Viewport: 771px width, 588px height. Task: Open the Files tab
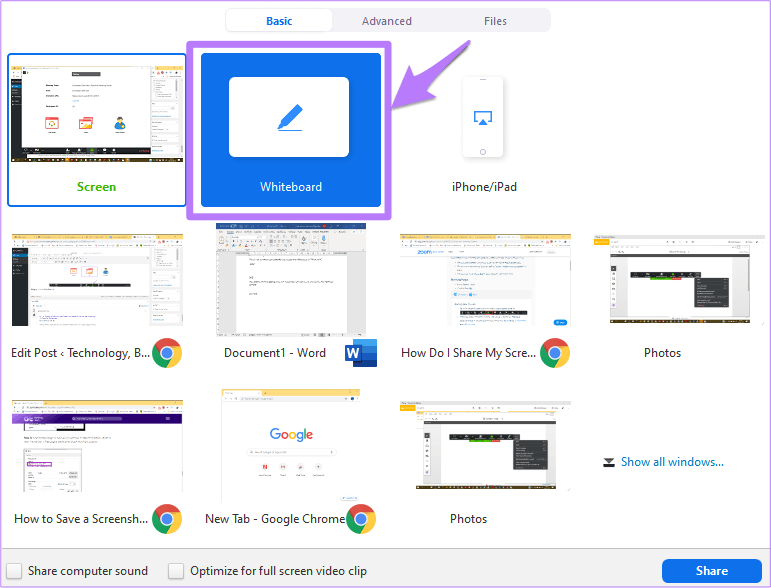coord(495,21)
